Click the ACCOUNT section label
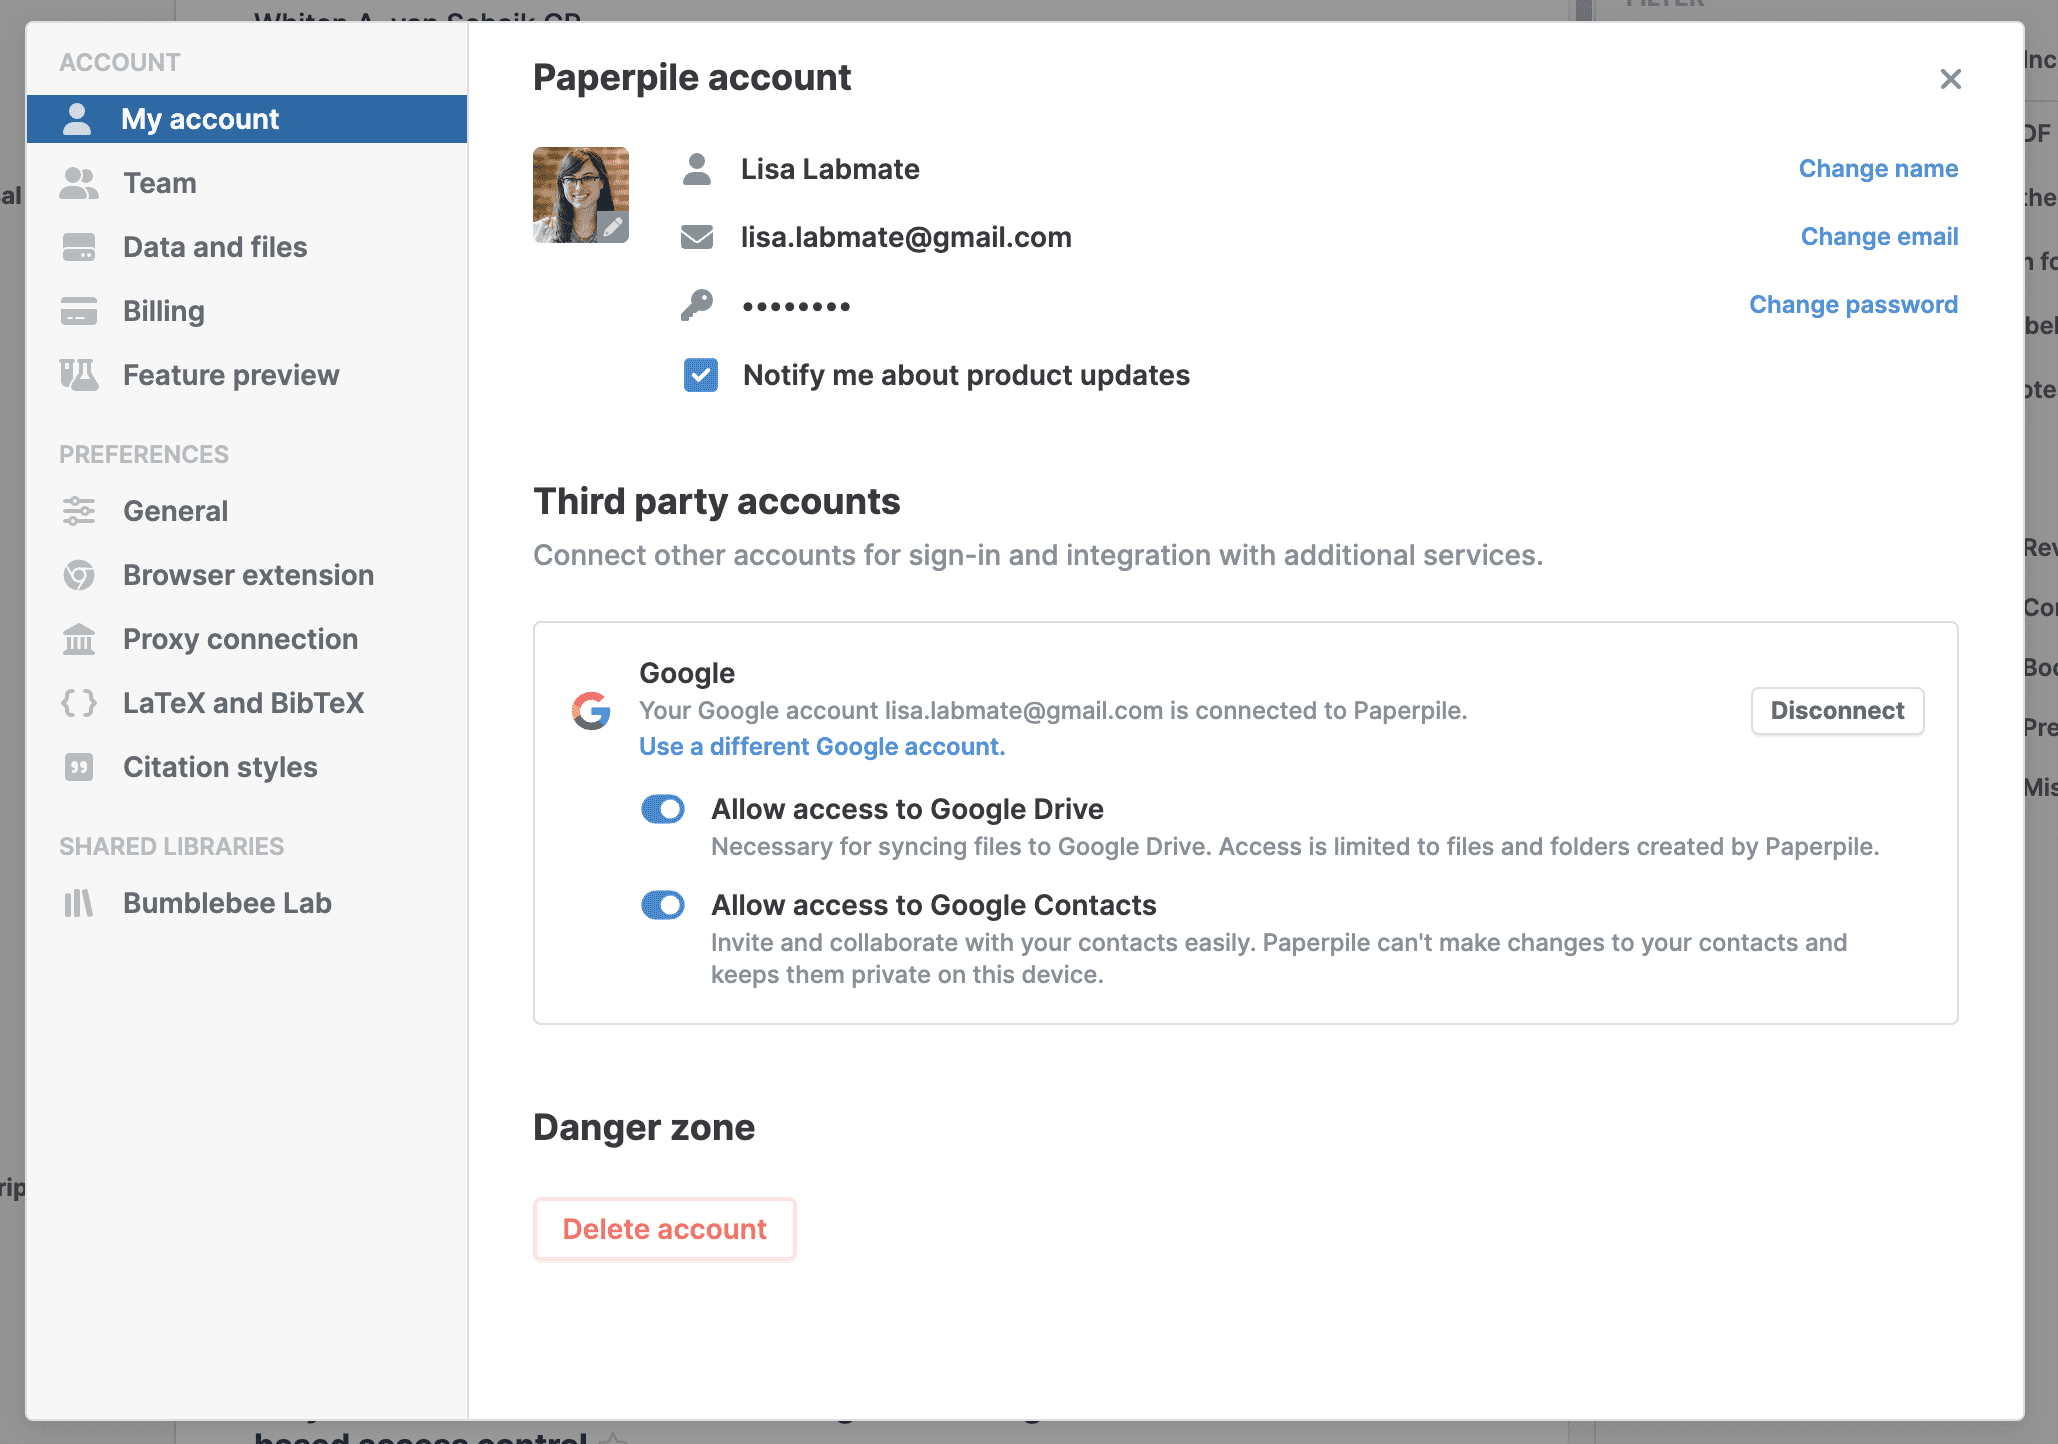Viewport: 2058px width, 1444px height. [x=120, y=62]
